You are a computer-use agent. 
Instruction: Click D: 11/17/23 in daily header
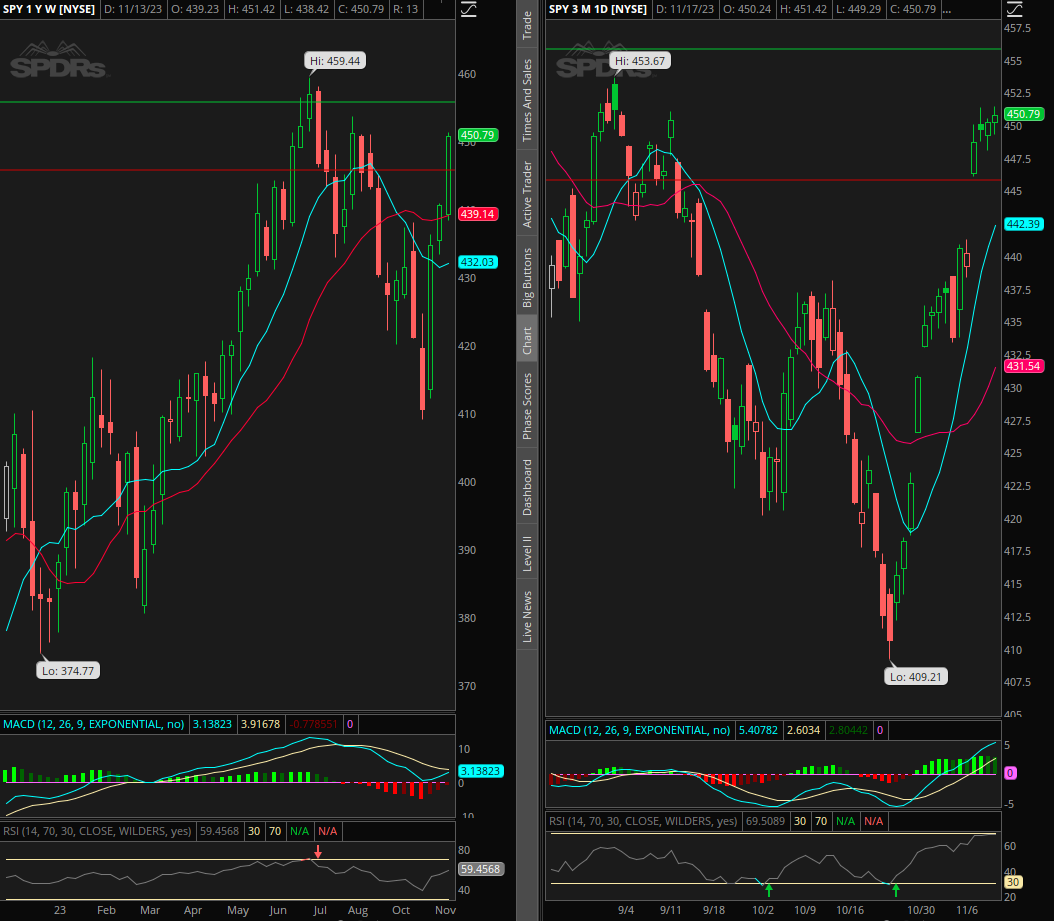pos(684,9)
